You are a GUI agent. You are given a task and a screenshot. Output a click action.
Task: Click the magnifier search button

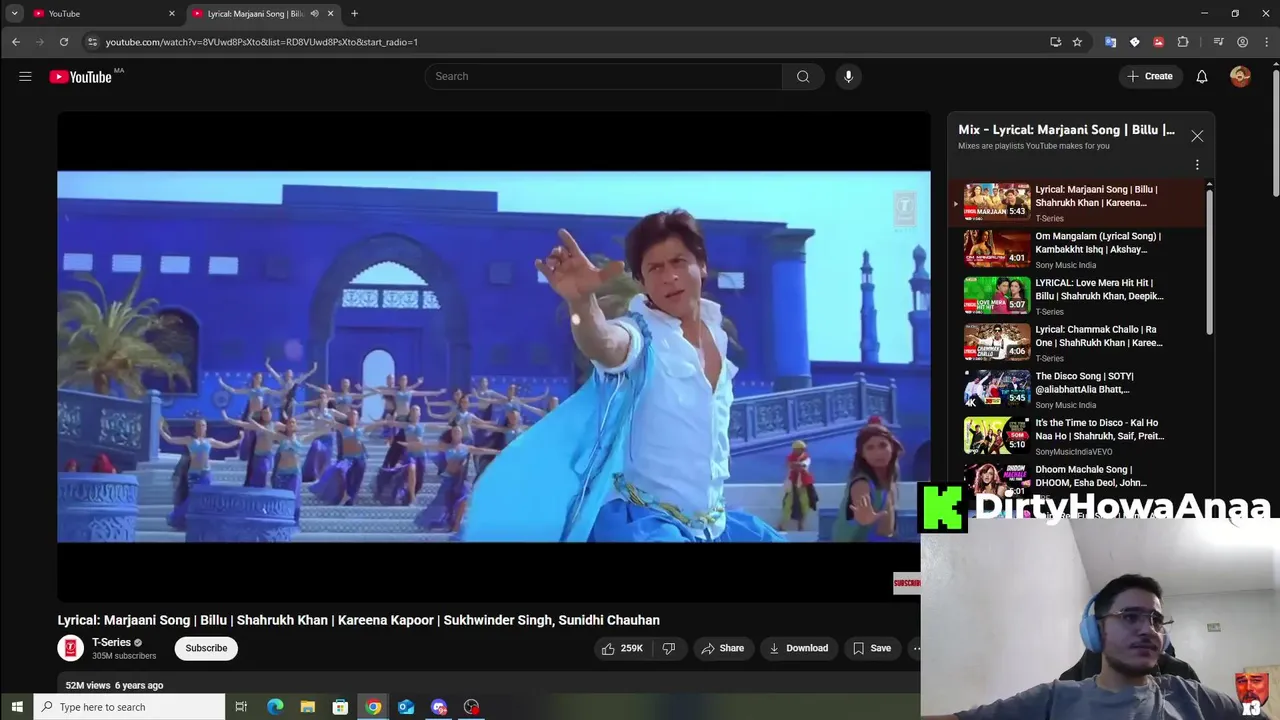[803, 76]
